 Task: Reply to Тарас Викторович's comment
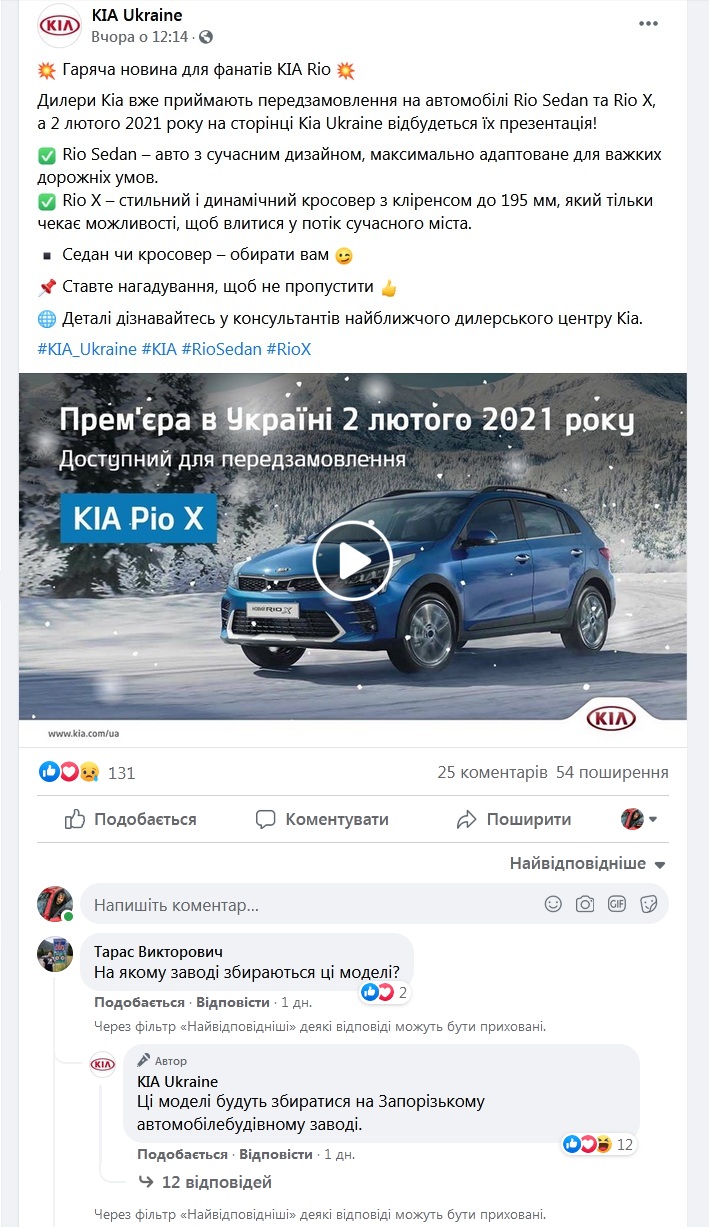click(x=233, y=1002)
